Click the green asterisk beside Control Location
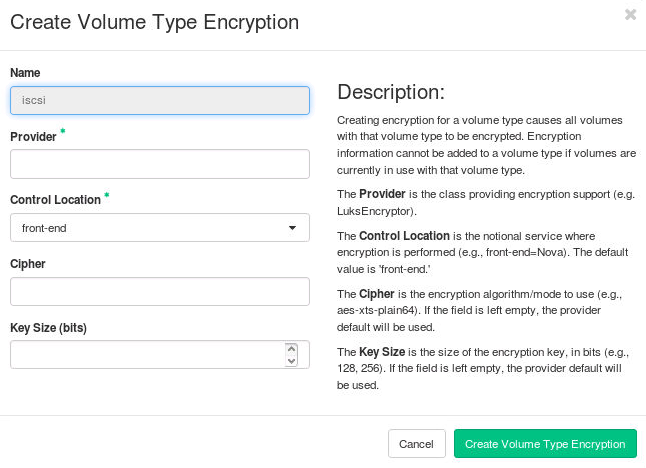Image resolution: width=646 pixels, height=468 pixels. pos(107,196)
